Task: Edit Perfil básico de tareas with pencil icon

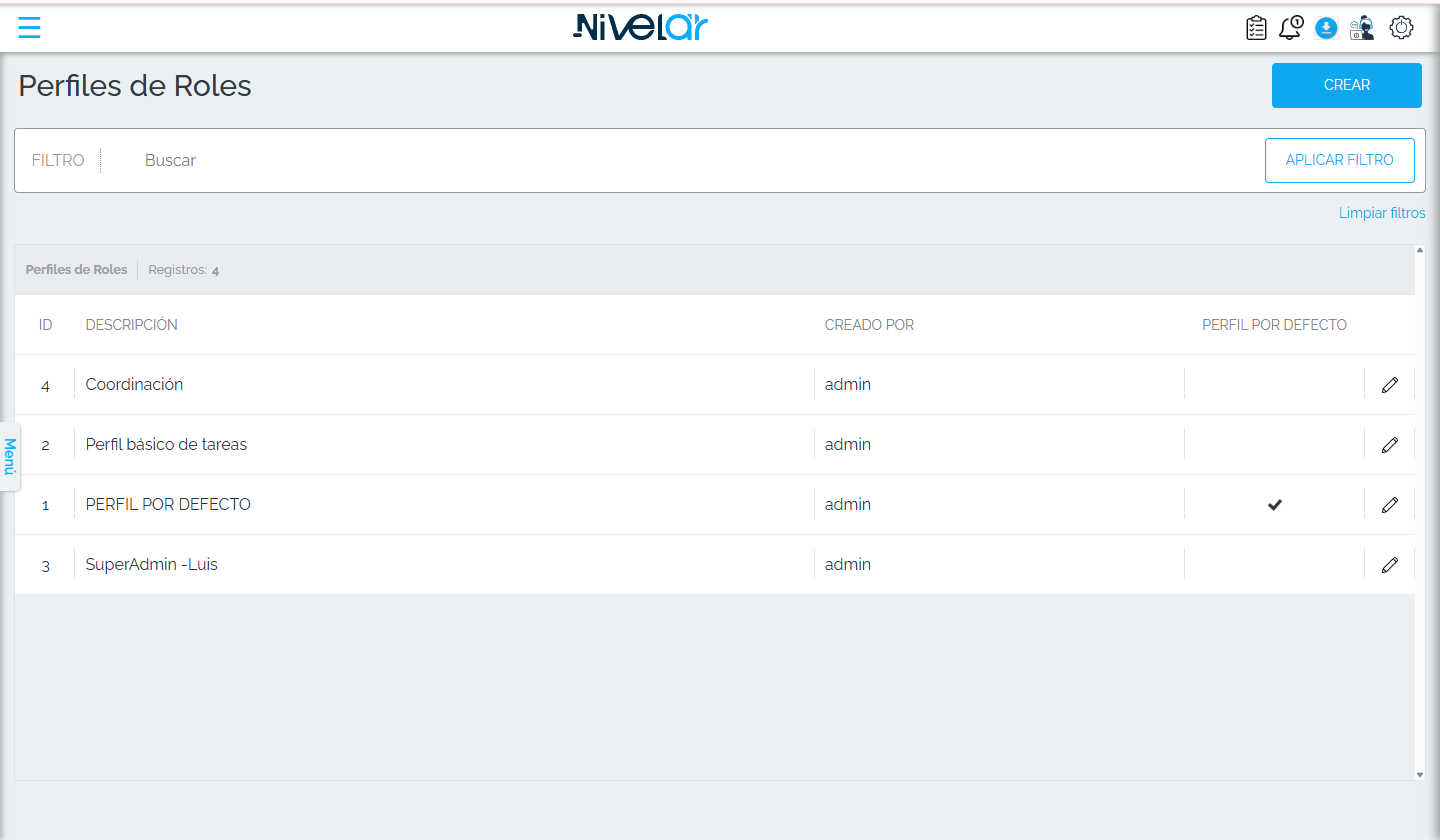Action: click(1389, 445)
